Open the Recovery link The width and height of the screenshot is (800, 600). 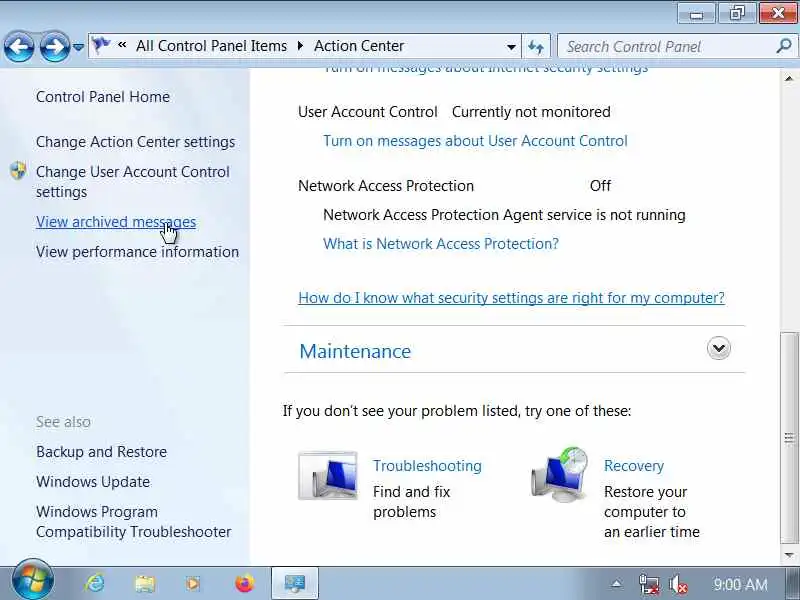(634, 466)
